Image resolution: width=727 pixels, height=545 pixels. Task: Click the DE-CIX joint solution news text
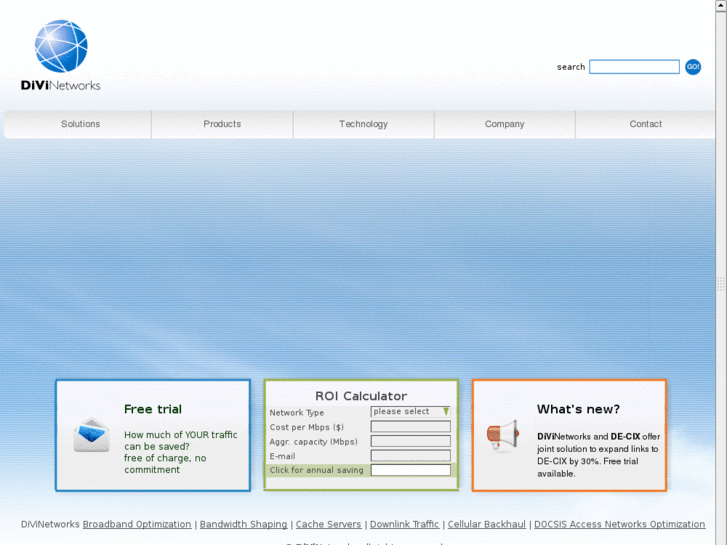coord(599,455)
